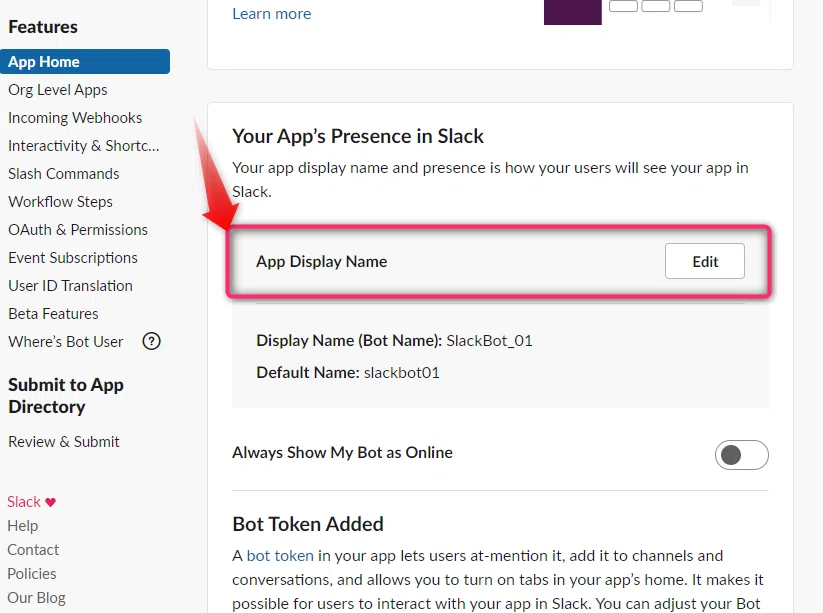Open Workflow Steps page
Viewport: 823px width, 613px height.
(60, 202)
